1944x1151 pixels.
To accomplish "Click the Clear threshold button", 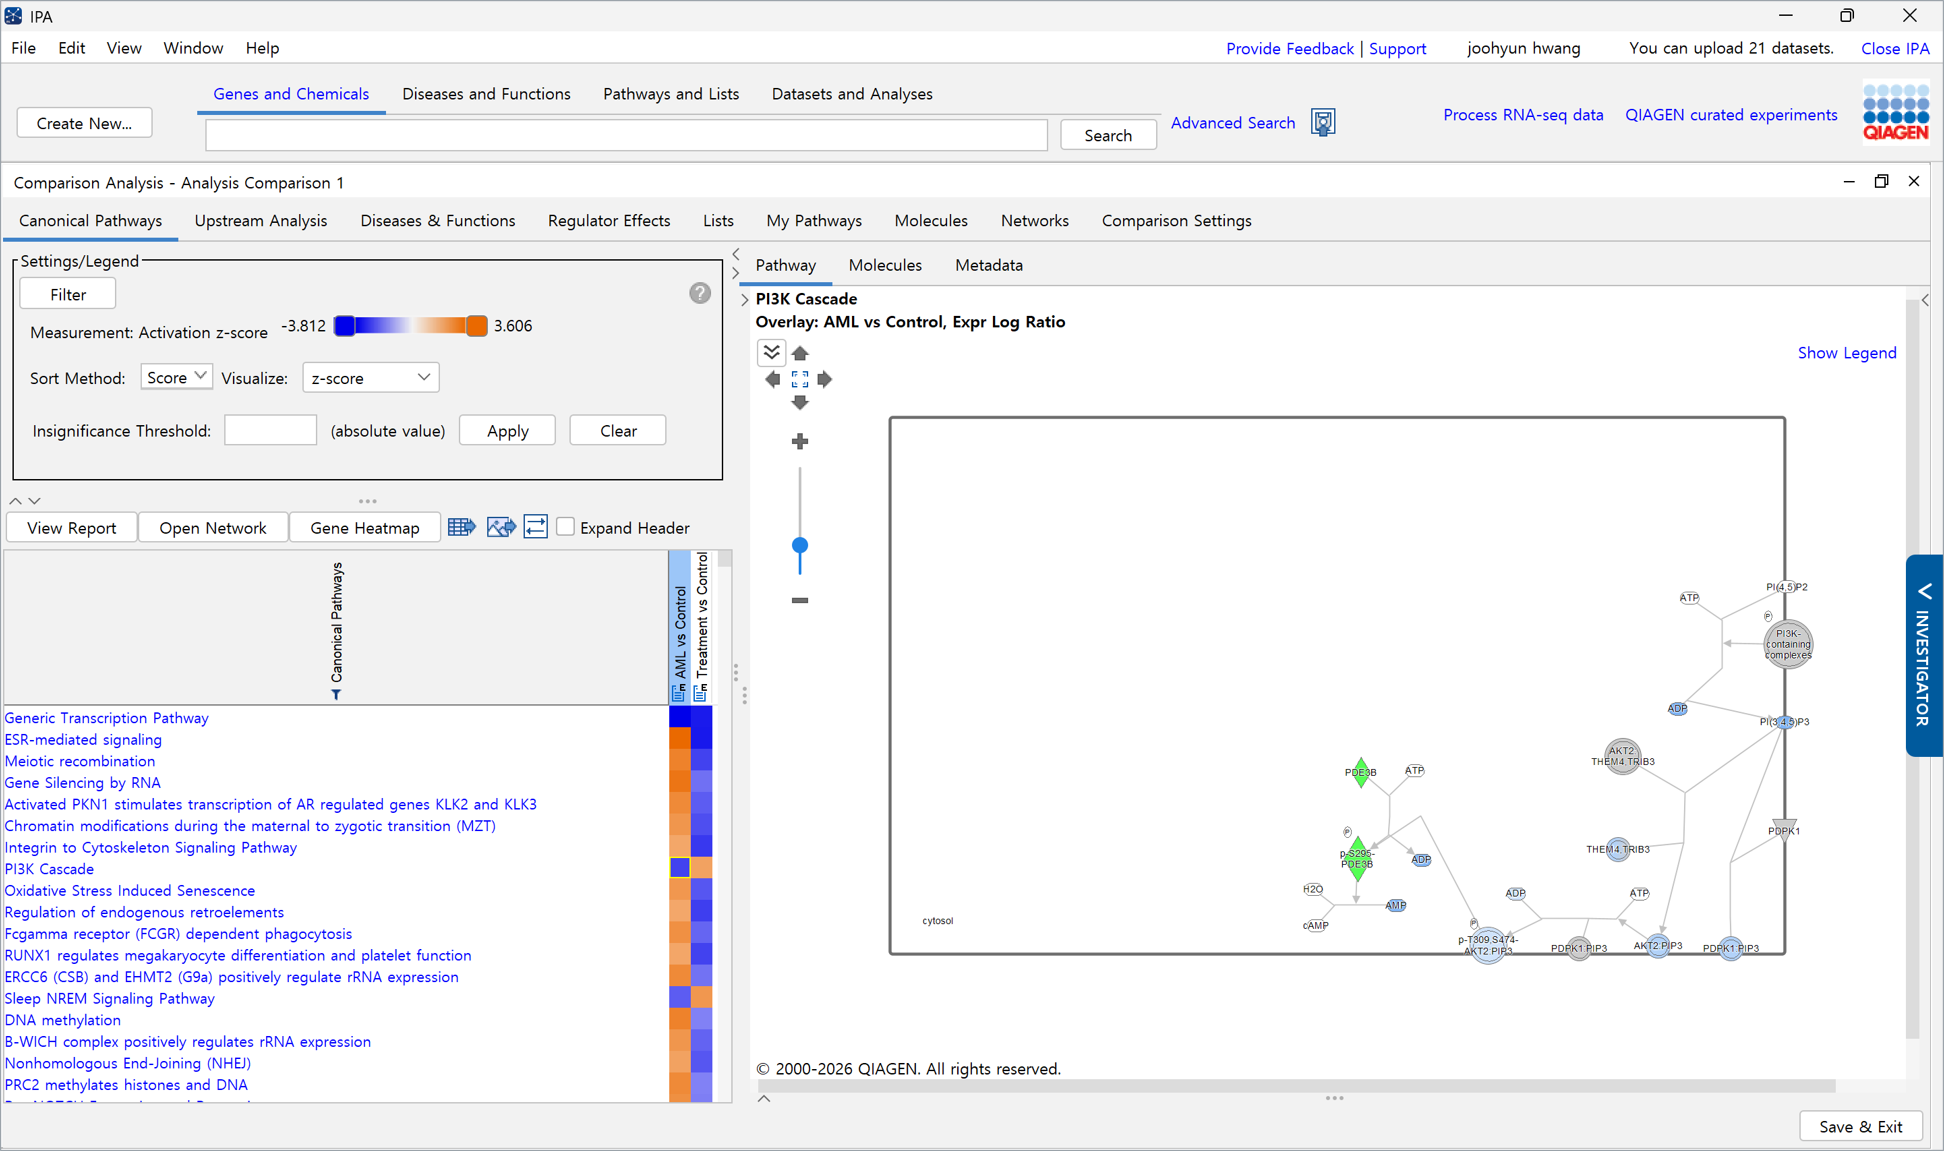I will (617, 431).
